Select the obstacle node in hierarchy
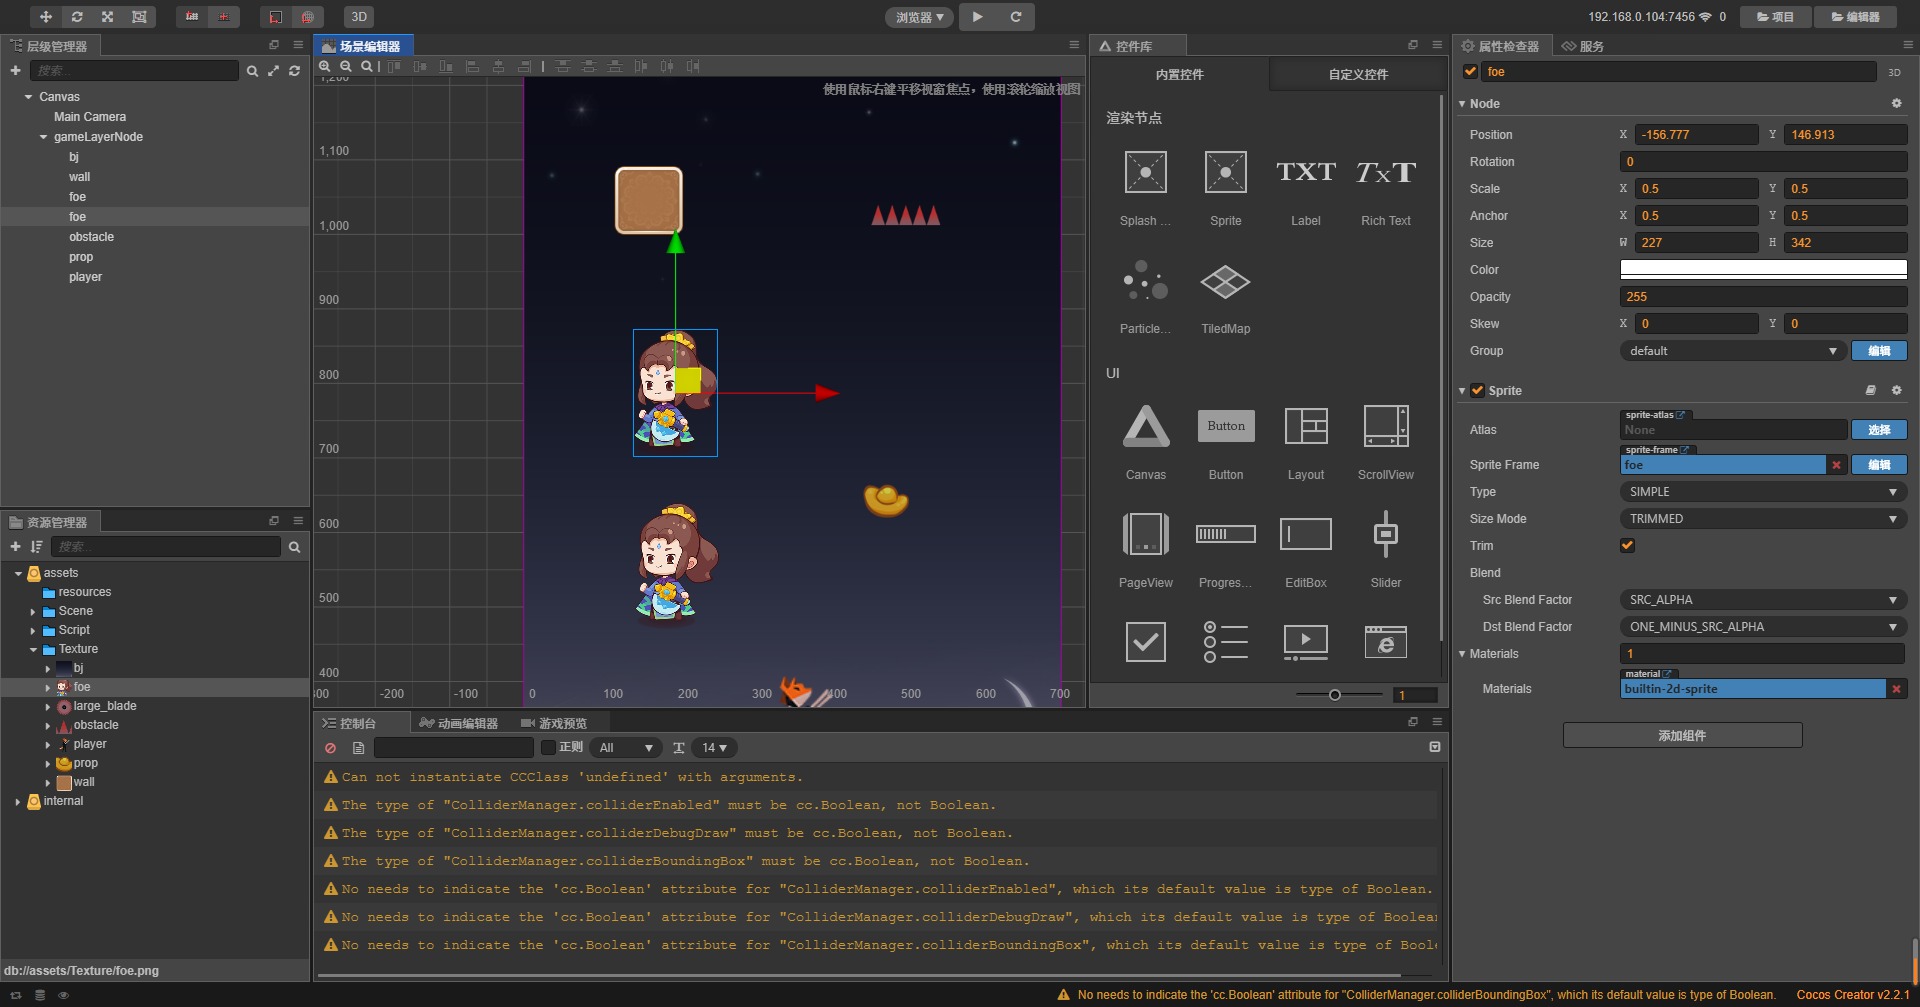 tap(92, 237)
